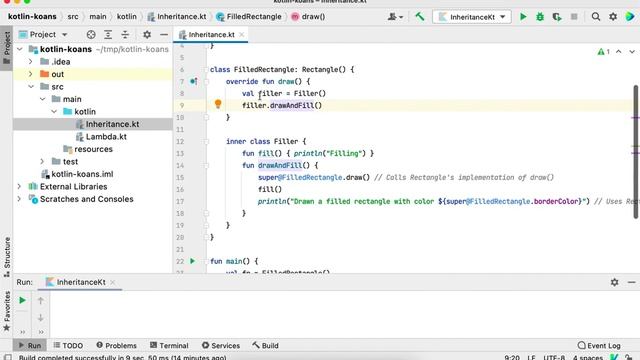This screenshot has height=360, width=640.
Task: Open the TODO tool window
Action: 68,345
